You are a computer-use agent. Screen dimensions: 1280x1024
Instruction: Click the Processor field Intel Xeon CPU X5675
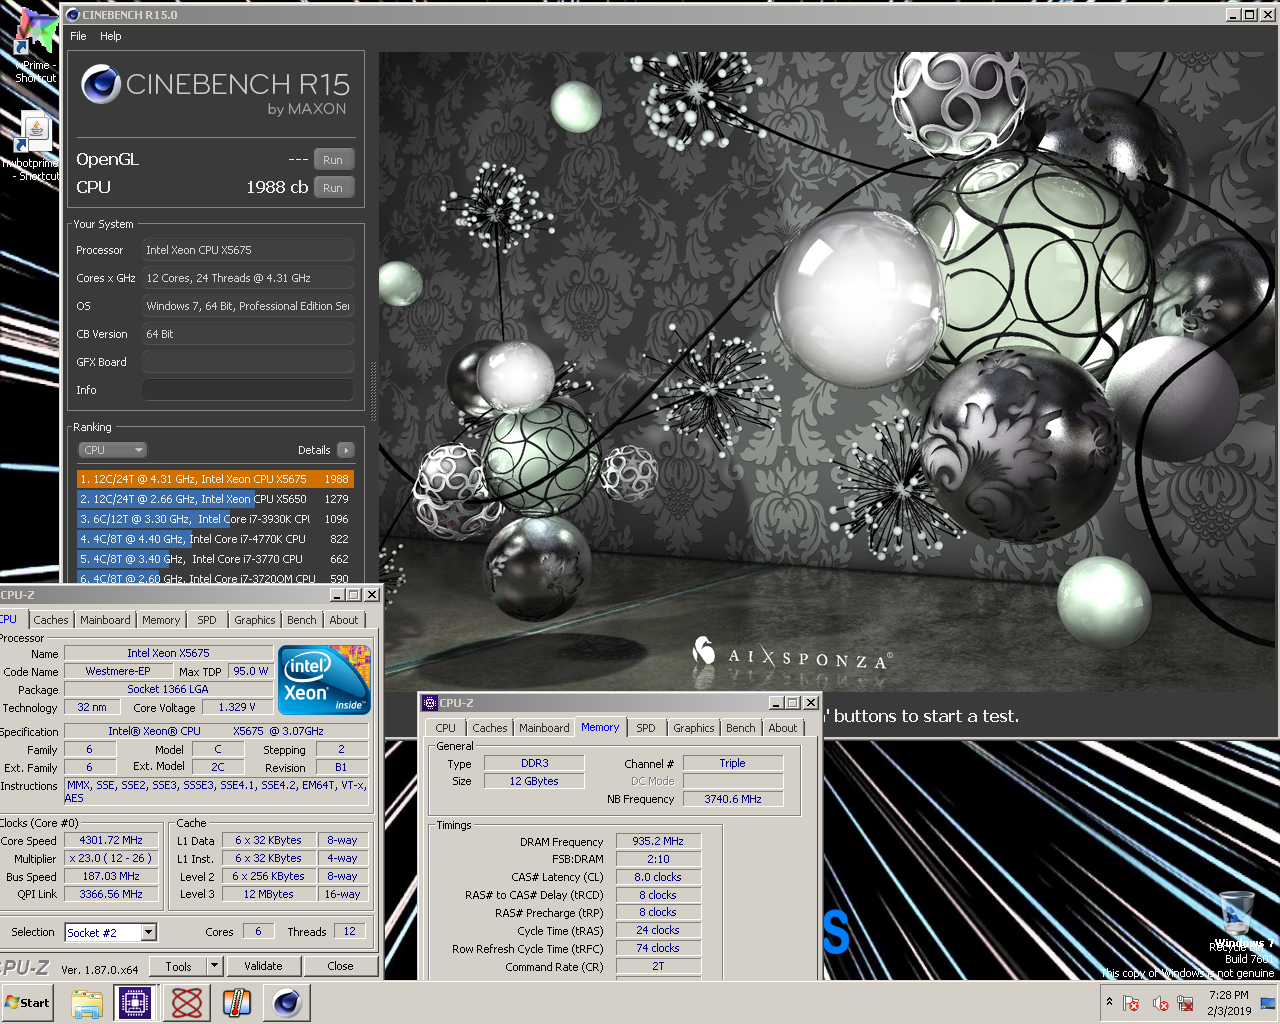[248, 250]
